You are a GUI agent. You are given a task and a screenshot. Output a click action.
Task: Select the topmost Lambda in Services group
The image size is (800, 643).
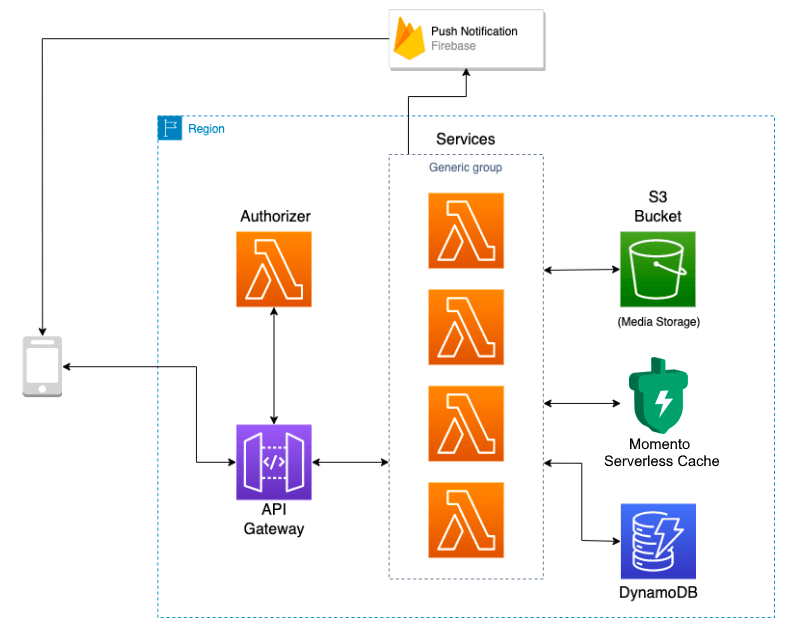[466, 231]
